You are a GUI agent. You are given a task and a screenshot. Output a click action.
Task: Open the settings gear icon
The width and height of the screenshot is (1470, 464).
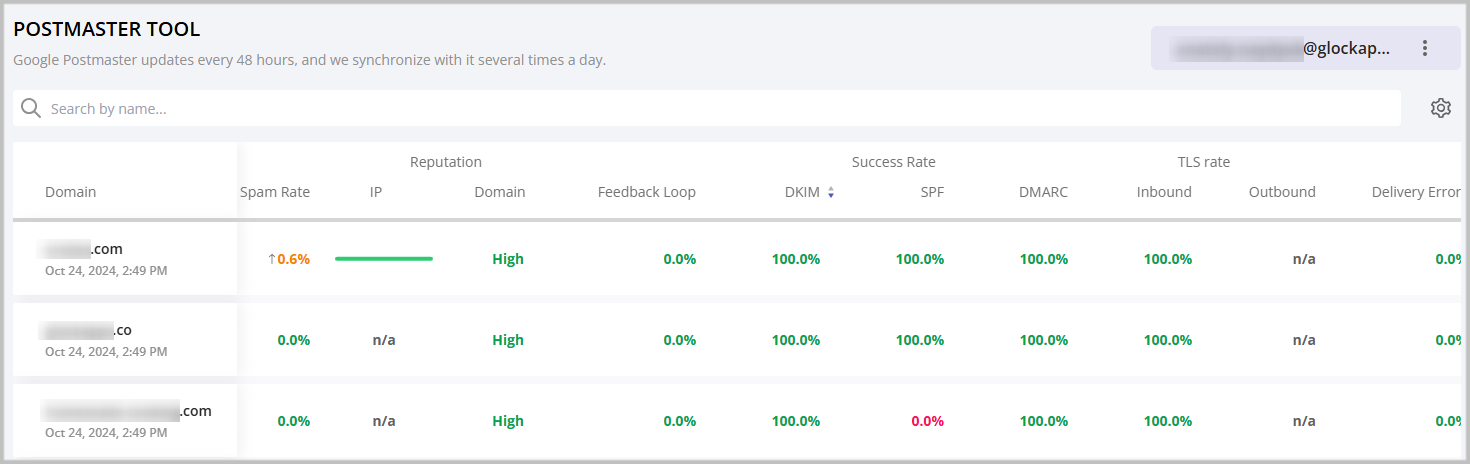coord(1440,108)
